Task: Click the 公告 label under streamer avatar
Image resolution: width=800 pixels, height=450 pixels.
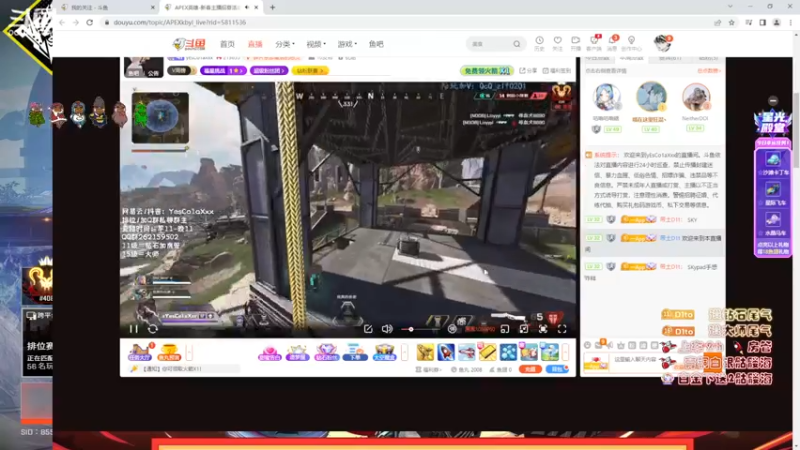Action: (153, 73)
